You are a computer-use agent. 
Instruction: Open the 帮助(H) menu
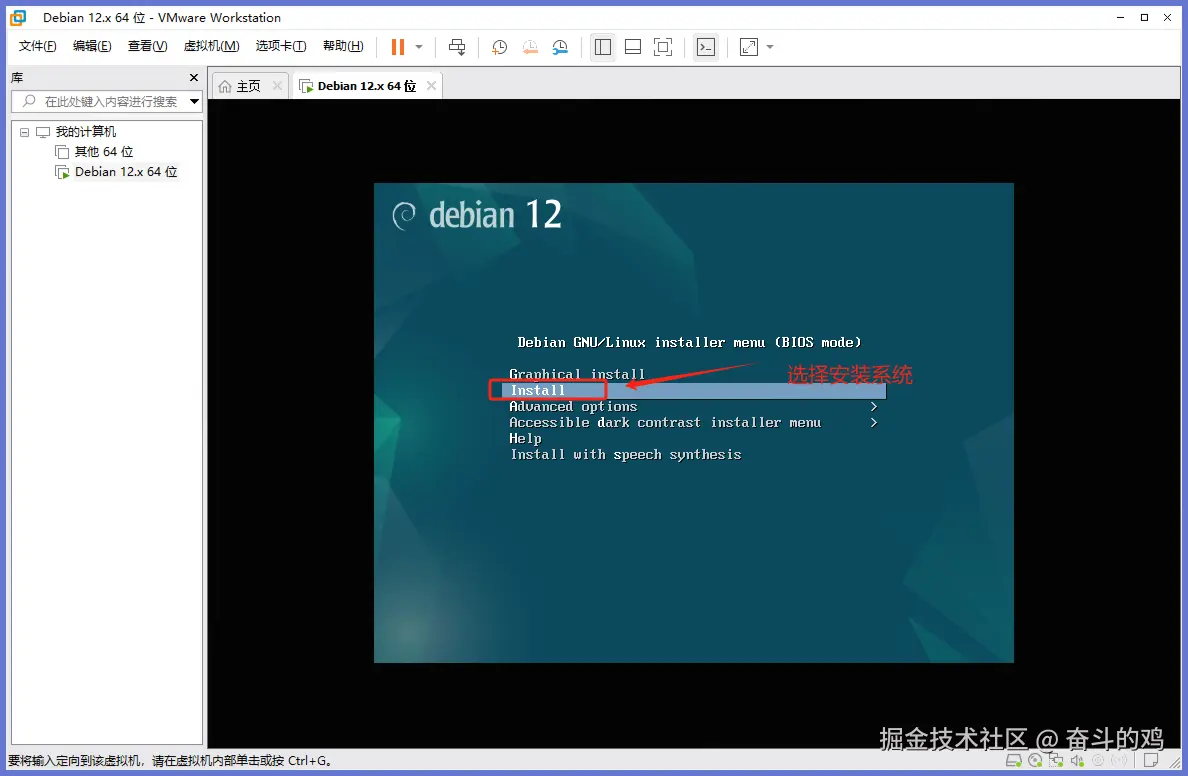[342, 46]
